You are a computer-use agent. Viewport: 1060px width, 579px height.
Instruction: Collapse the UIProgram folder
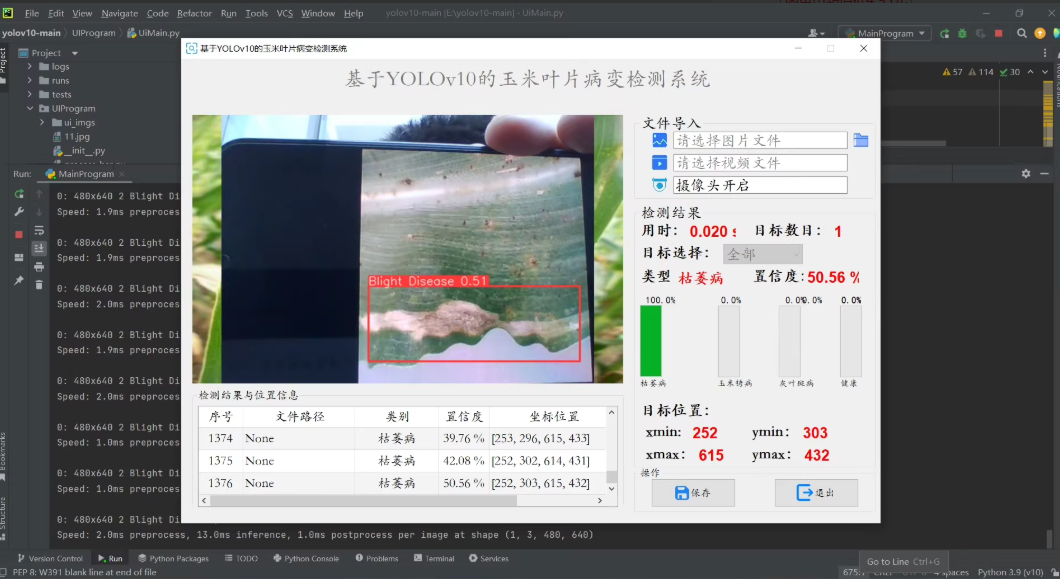(30, 108)
